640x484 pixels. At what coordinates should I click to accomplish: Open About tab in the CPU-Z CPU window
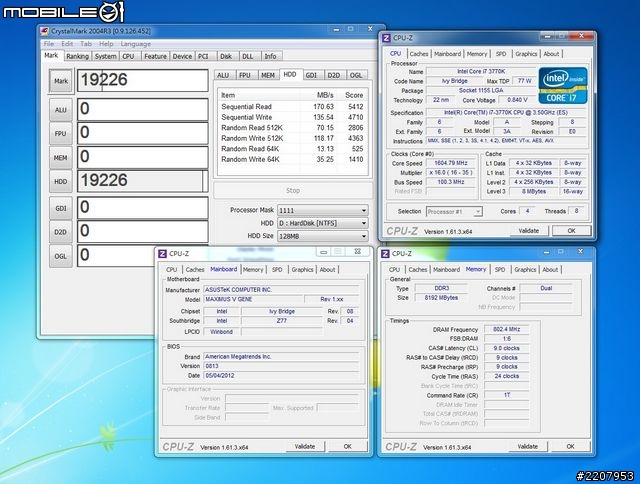click(x=551, y=54)
